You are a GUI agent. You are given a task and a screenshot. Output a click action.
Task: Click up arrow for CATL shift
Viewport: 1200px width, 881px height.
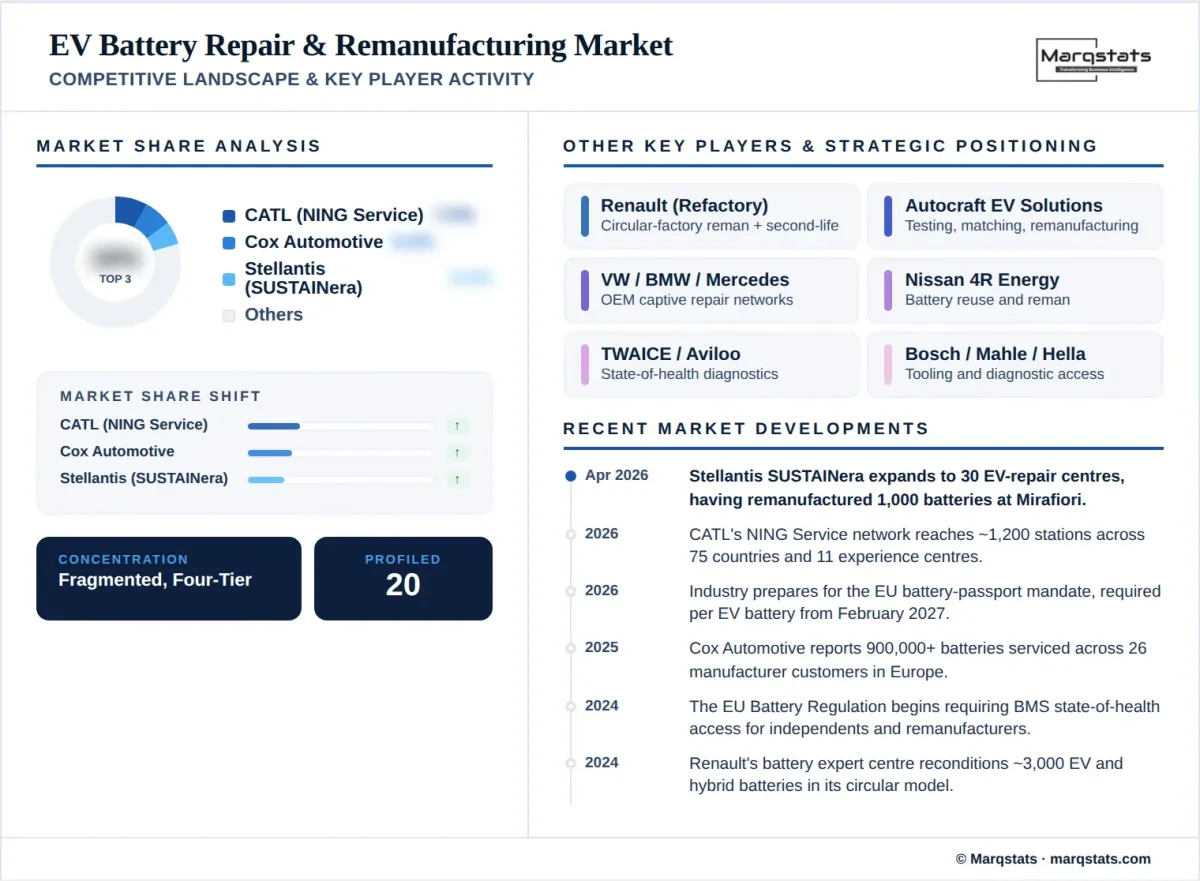pos(457,426)
